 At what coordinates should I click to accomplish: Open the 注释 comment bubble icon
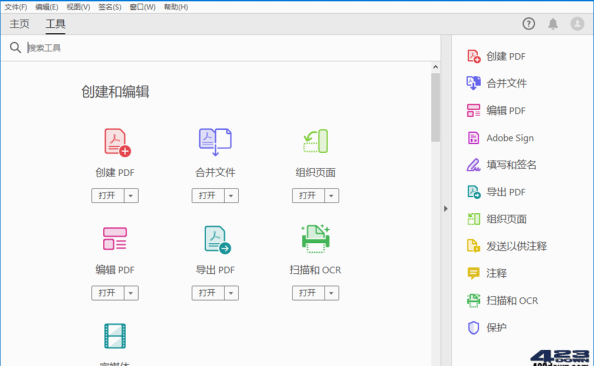[x=474, y=273]
